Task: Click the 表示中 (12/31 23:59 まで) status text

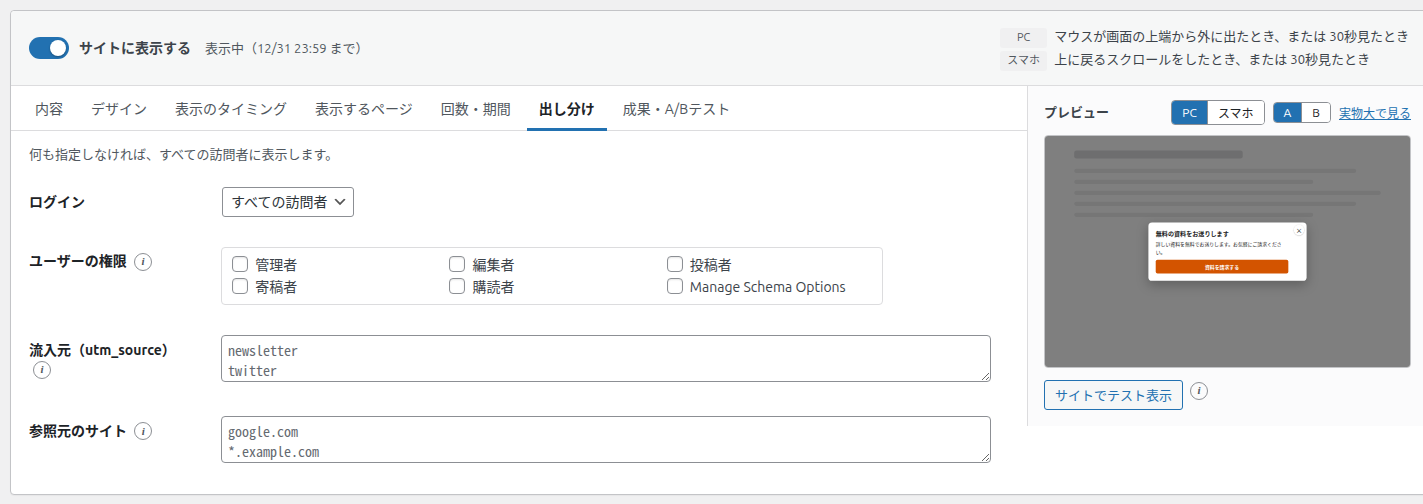Action: pyautogui.click(x=283, y=48)
